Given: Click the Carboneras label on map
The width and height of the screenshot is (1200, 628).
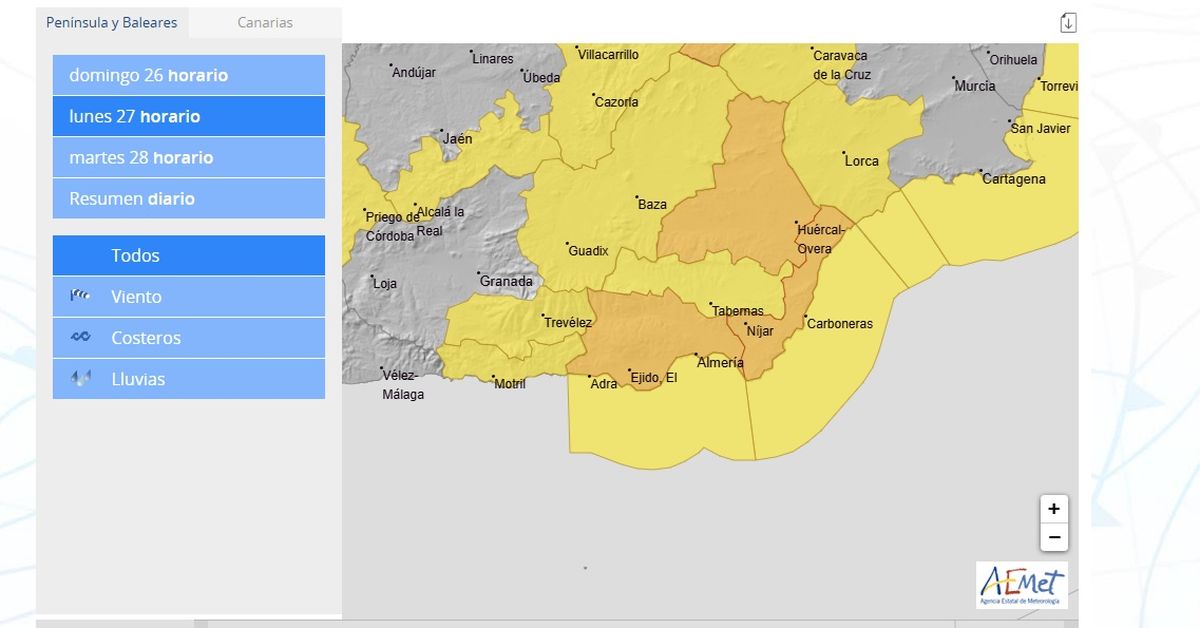Looking at the screenshot, I should point(840,324).
